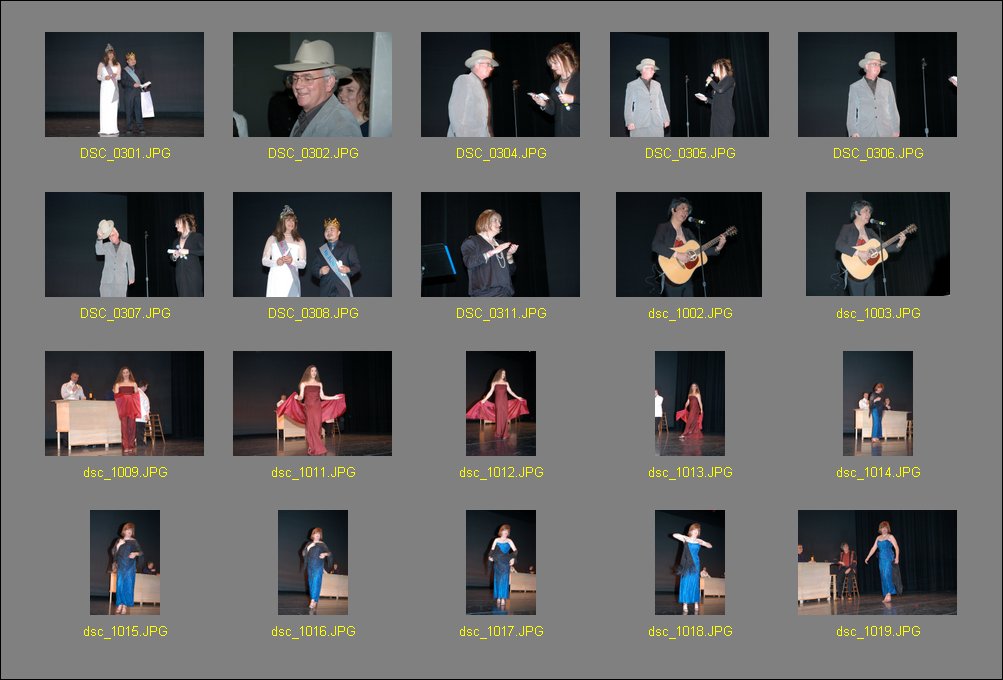This screenshot has width=1003, height=680.
Task: Click the DSC_0304.JPG filename label
Action: click(x=501, y=154)
